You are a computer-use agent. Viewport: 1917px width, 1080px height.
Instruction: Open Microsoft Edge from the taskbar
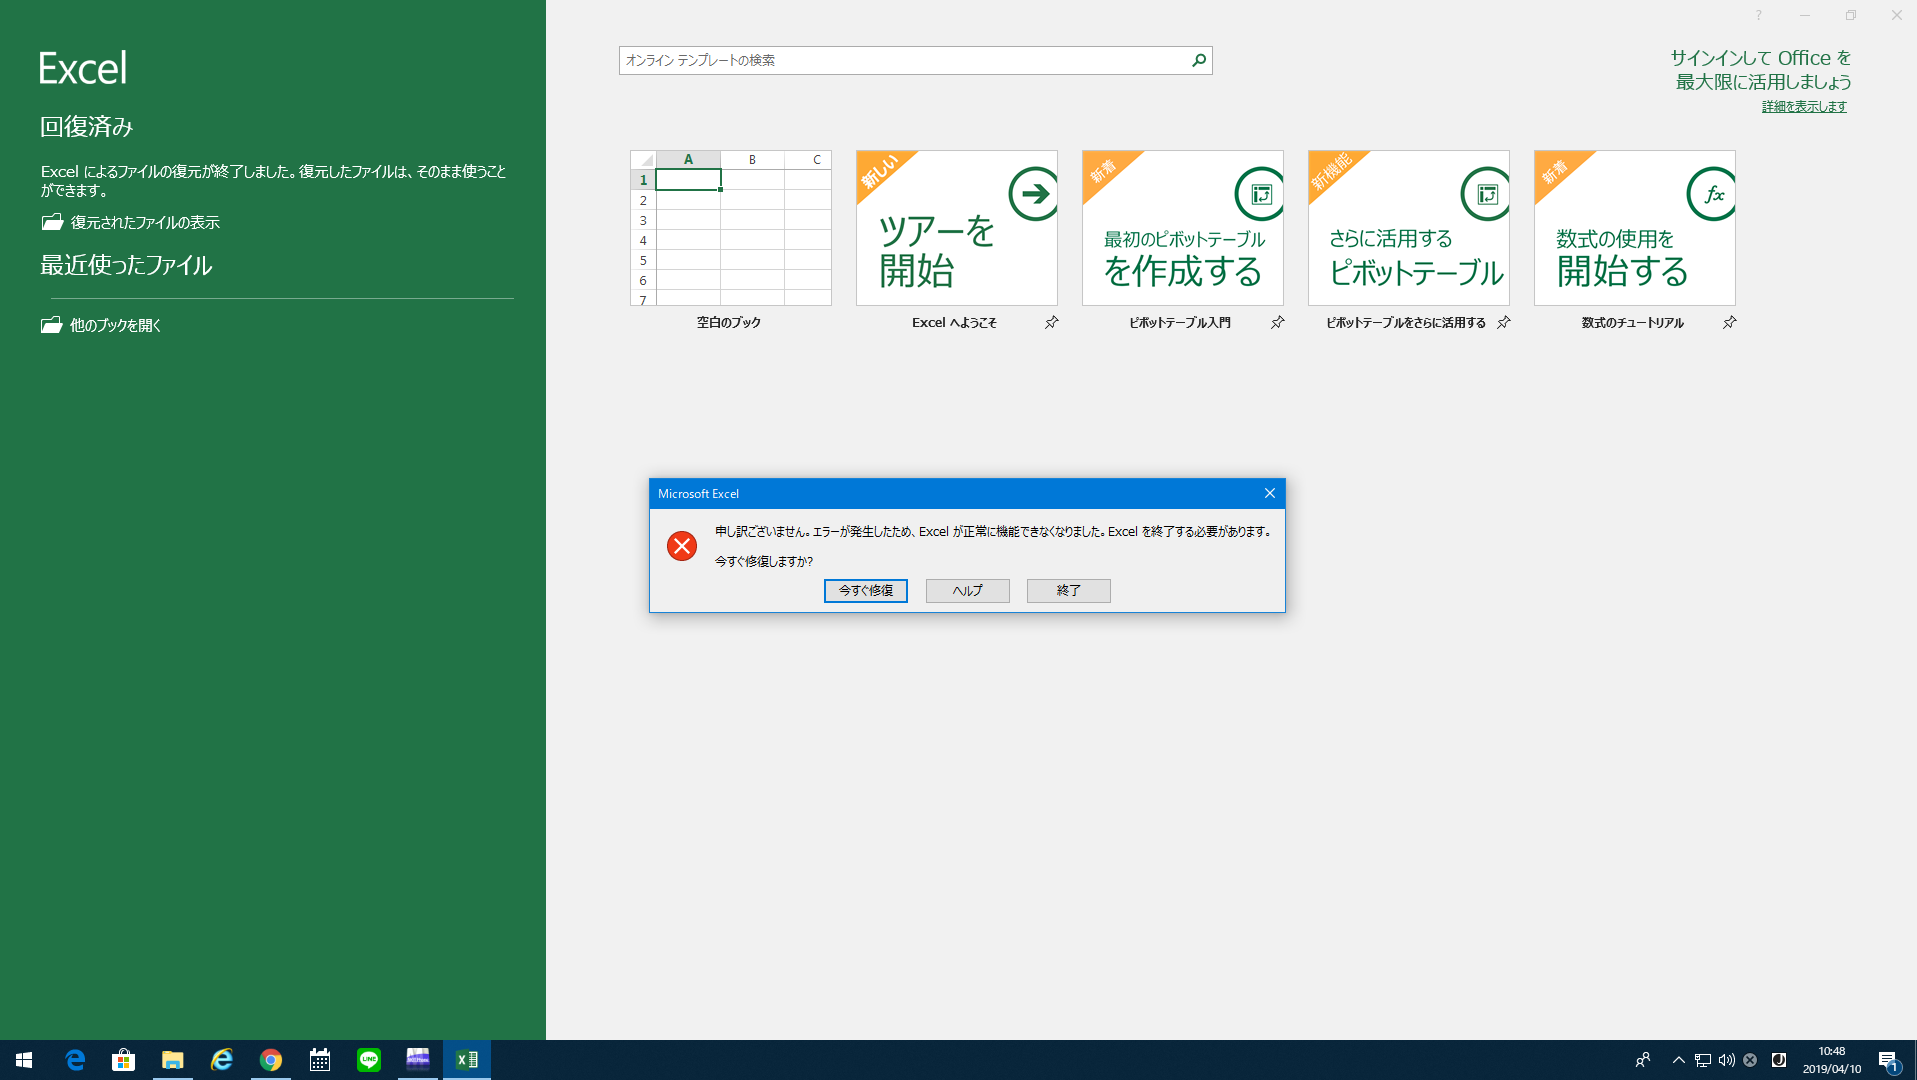[75, 1060]
